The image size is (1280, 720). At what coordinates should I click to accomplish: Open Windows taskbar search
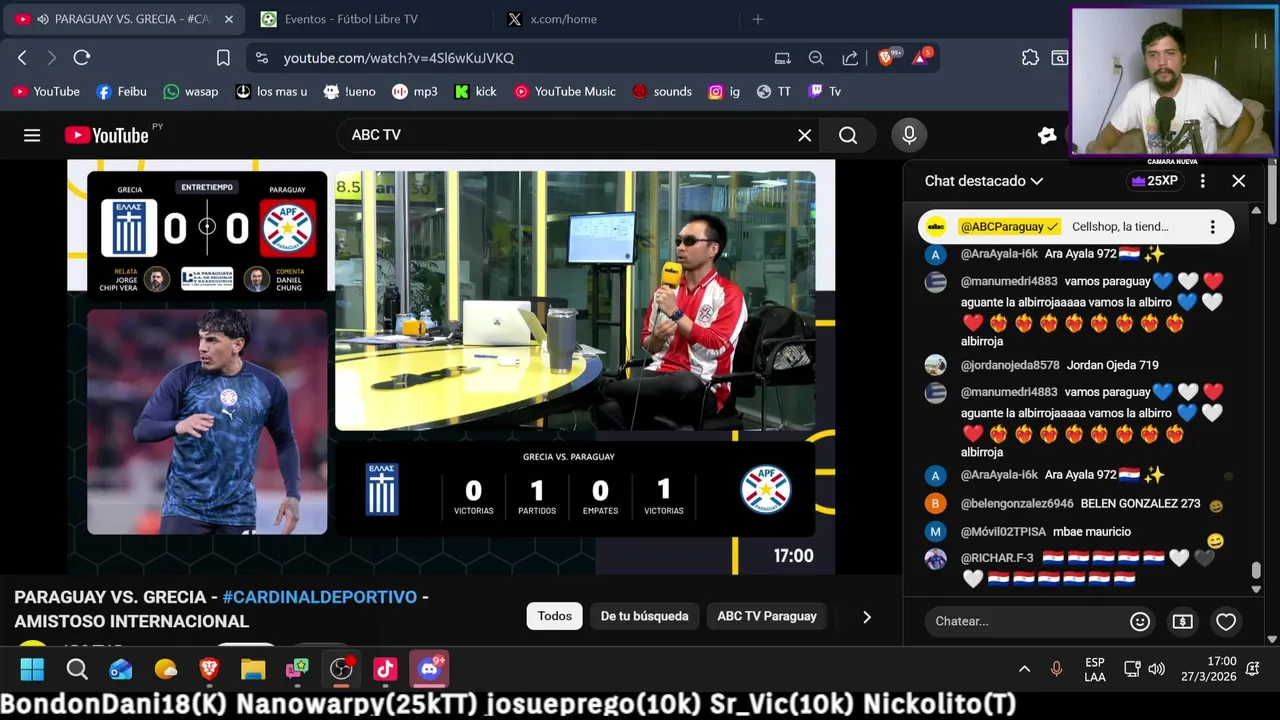point(77,669)
